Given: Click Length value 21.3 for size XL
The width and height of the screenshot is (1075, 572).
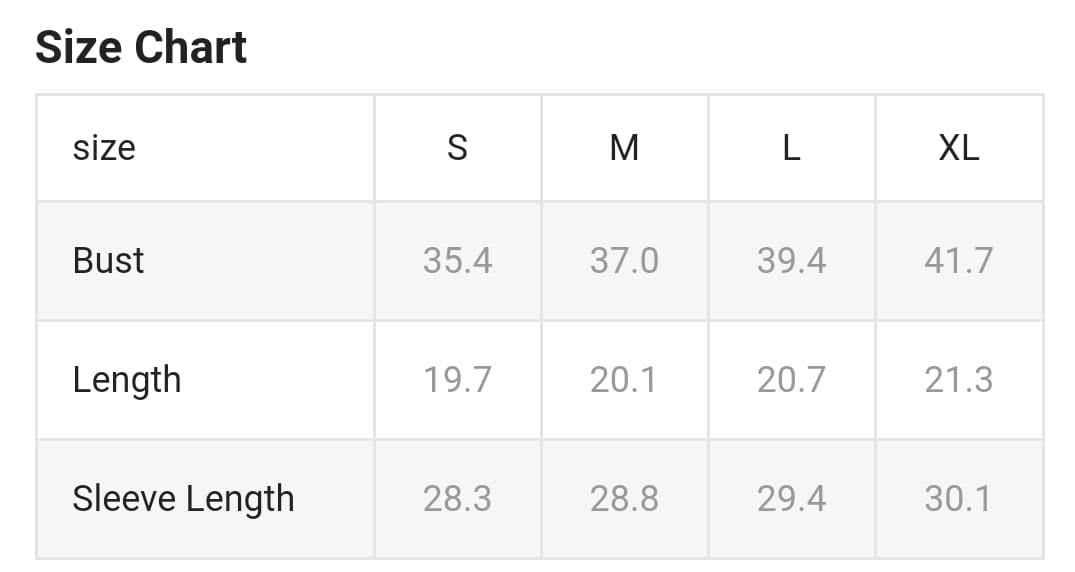Looking at the screenshot, I should point(958,380).
